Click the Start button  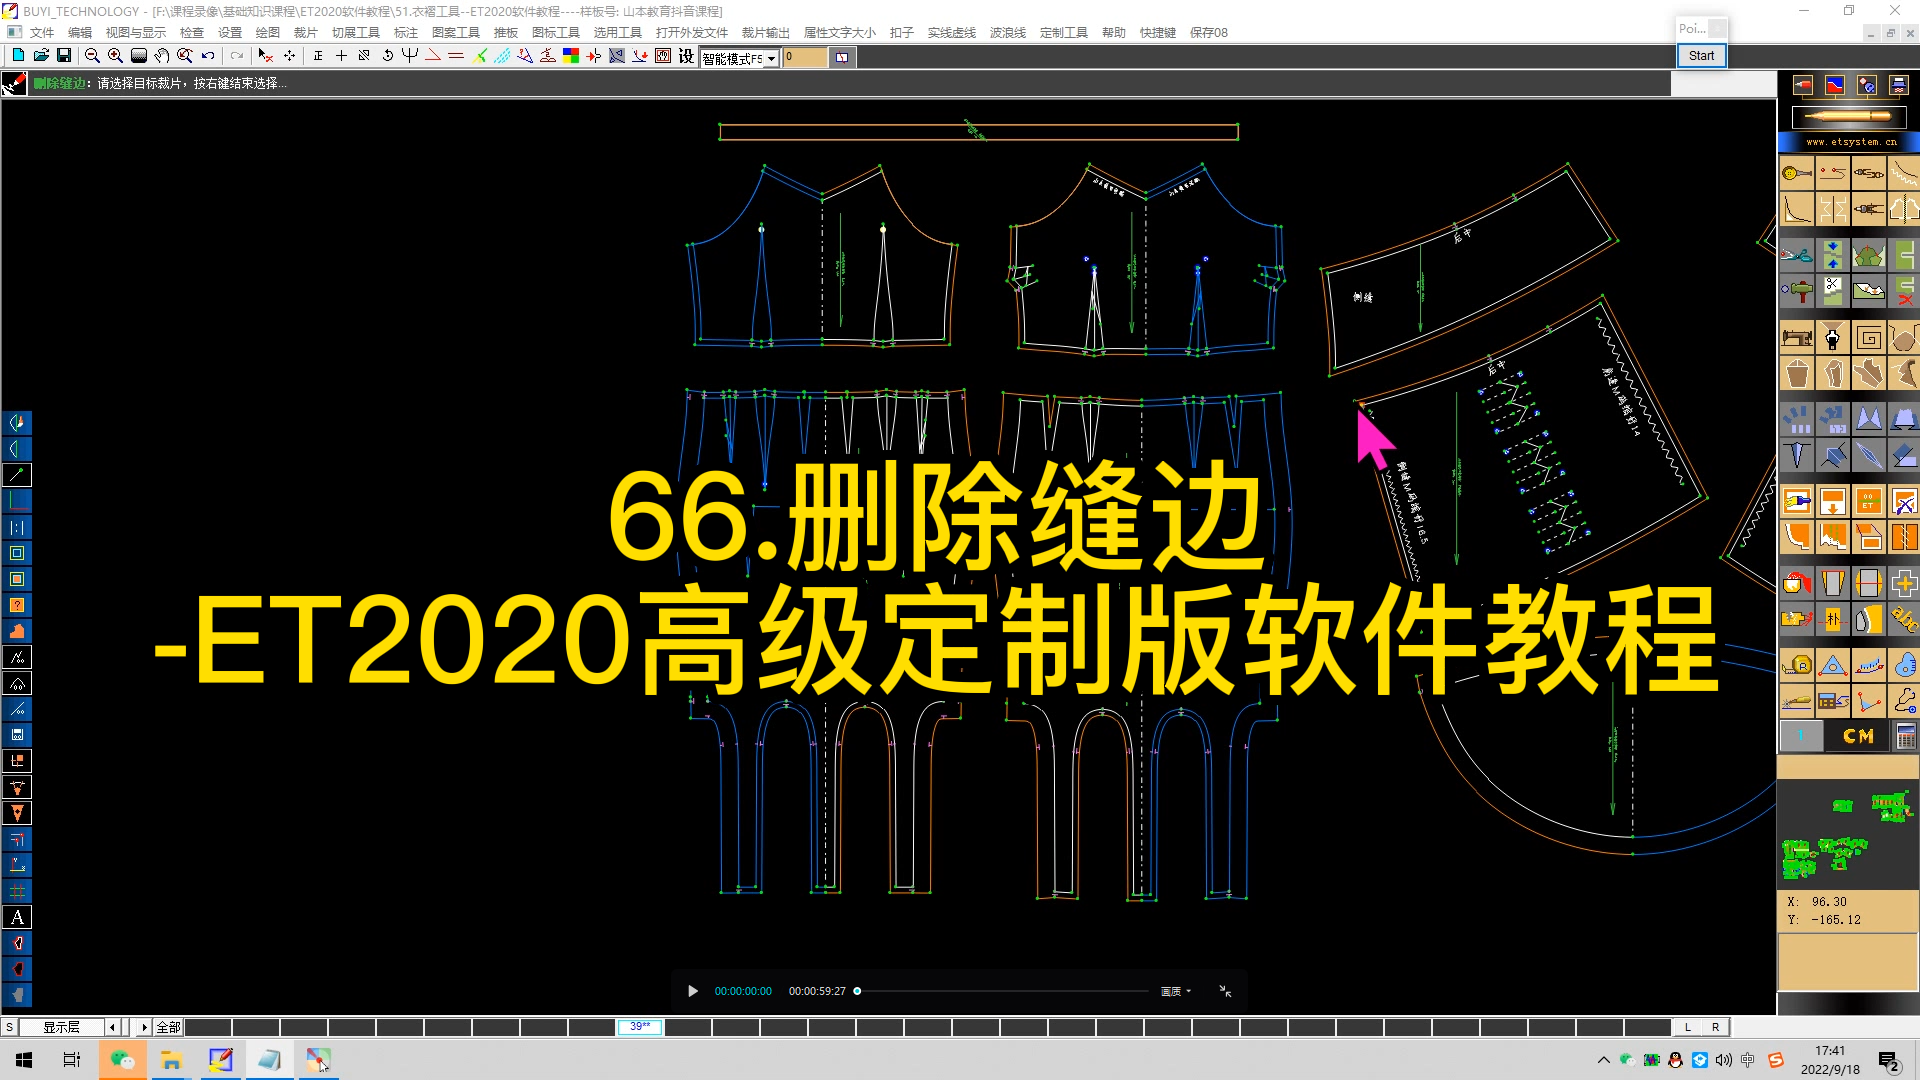click(1701, 56)
